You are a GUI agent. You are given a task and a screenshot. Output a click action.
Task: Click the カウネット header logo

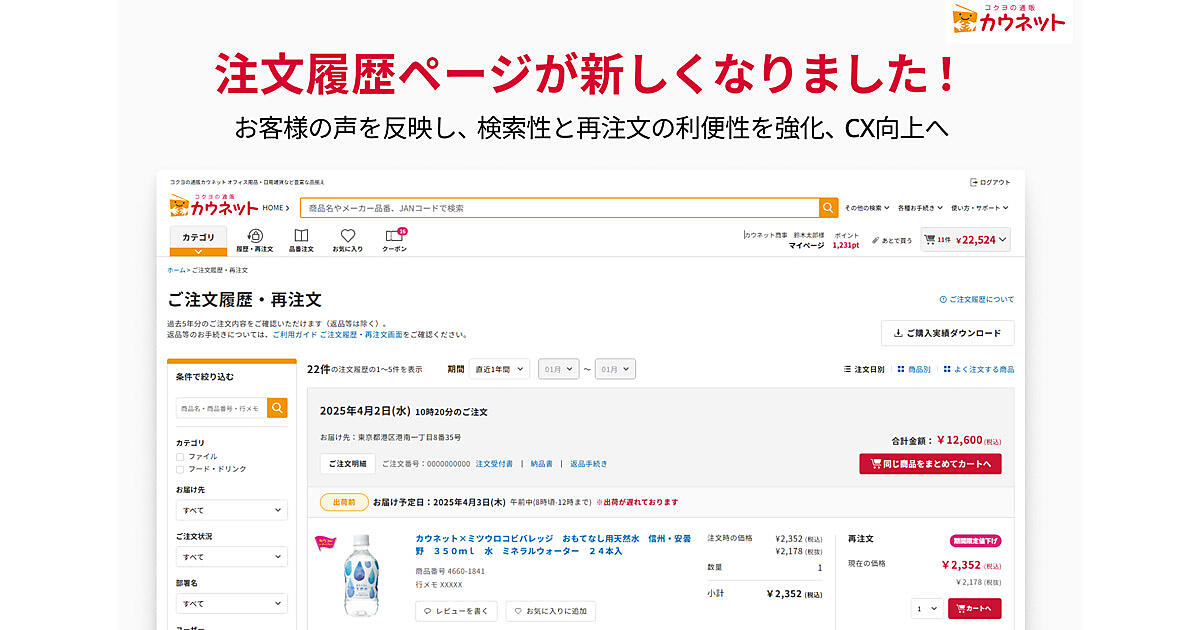click(x=214, y=207)
